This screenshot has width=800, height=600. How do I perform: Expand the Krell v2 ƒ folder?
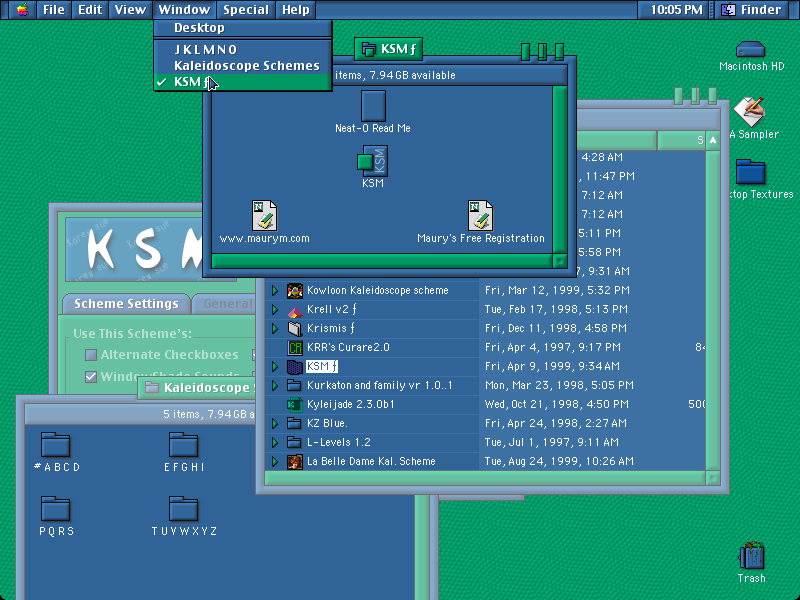click(x=274, y=310)
